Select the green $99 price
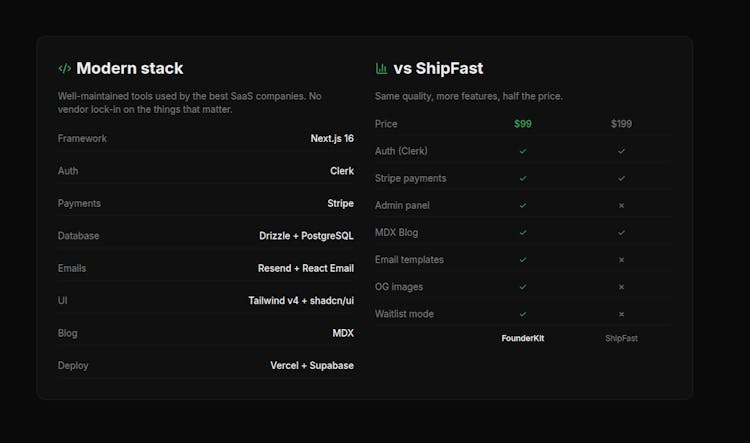The height and width of the screenshot is (443, 750). (x=523, y=124)
